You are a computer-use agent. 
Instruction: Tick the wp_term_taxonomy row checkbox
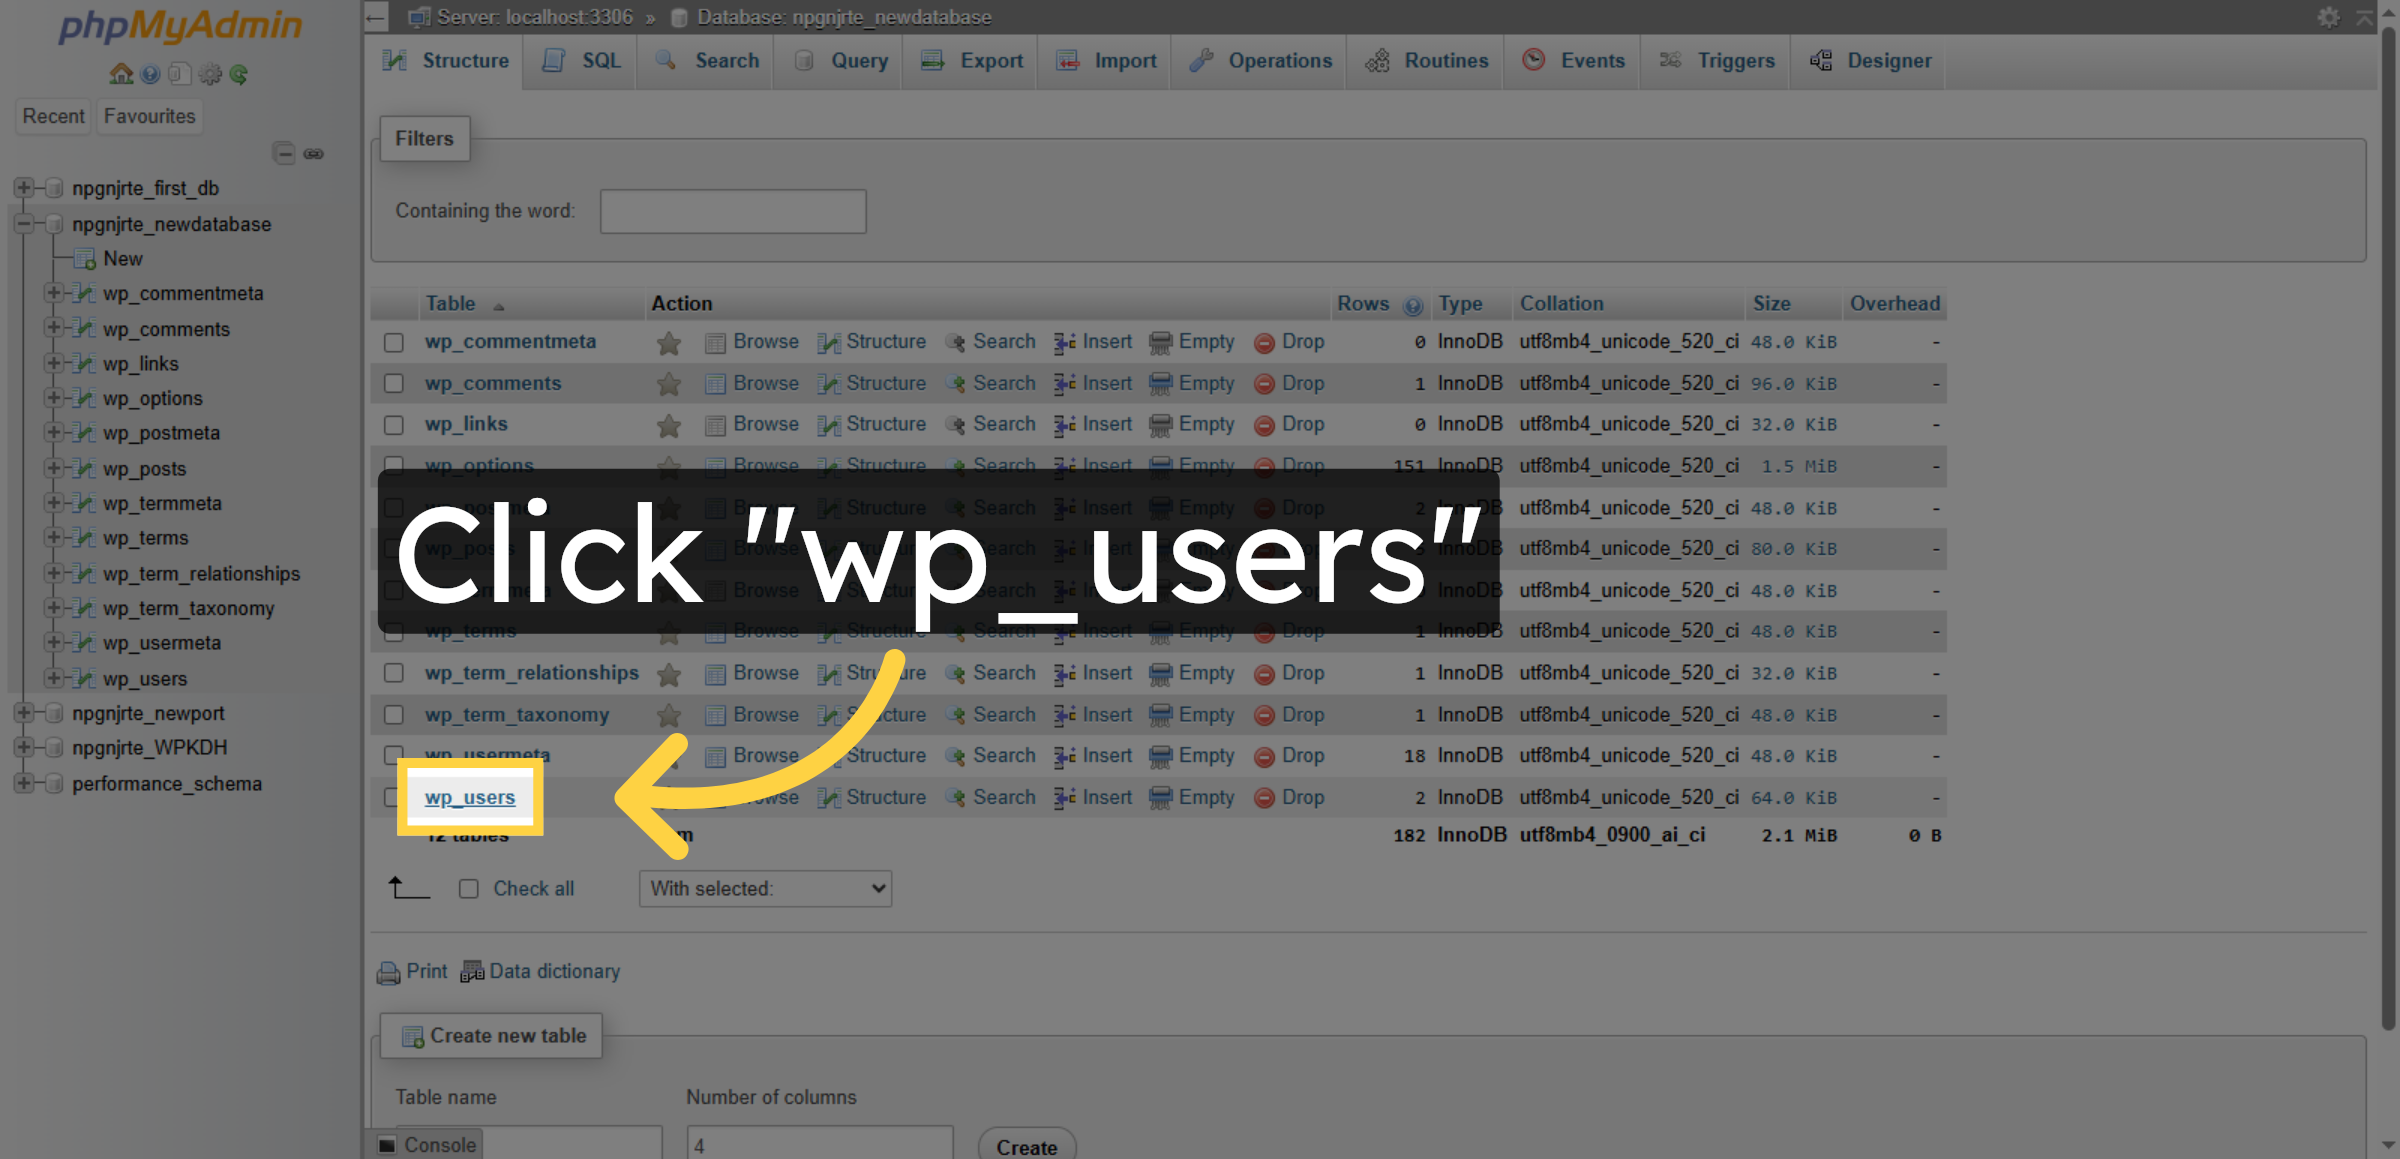[x=394, y=715]
